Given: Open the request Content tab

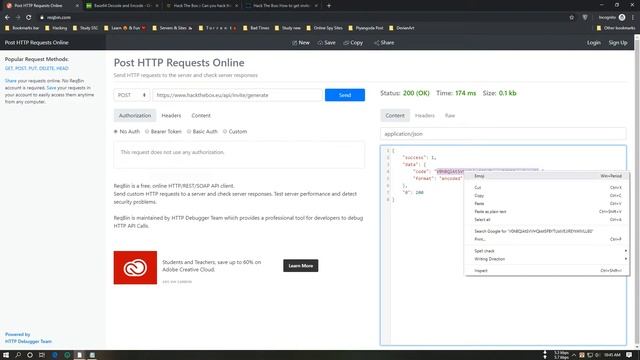Looking at the screenshot, I should (201, 116).
